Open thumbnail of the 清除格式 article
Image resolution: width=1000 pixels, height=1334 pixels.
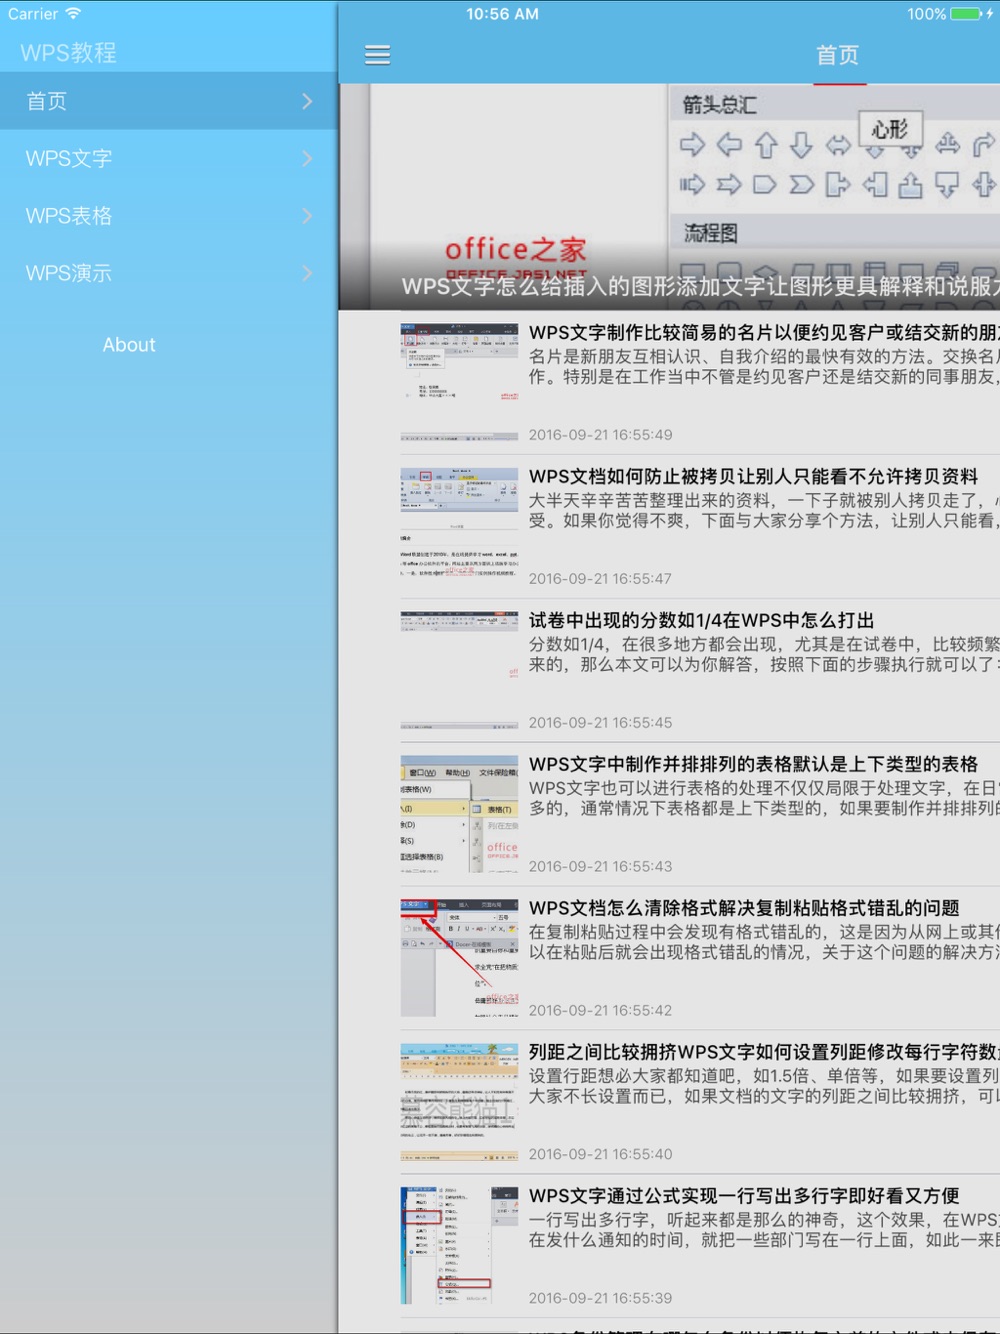pyautogui.click(x=459, y=958)
